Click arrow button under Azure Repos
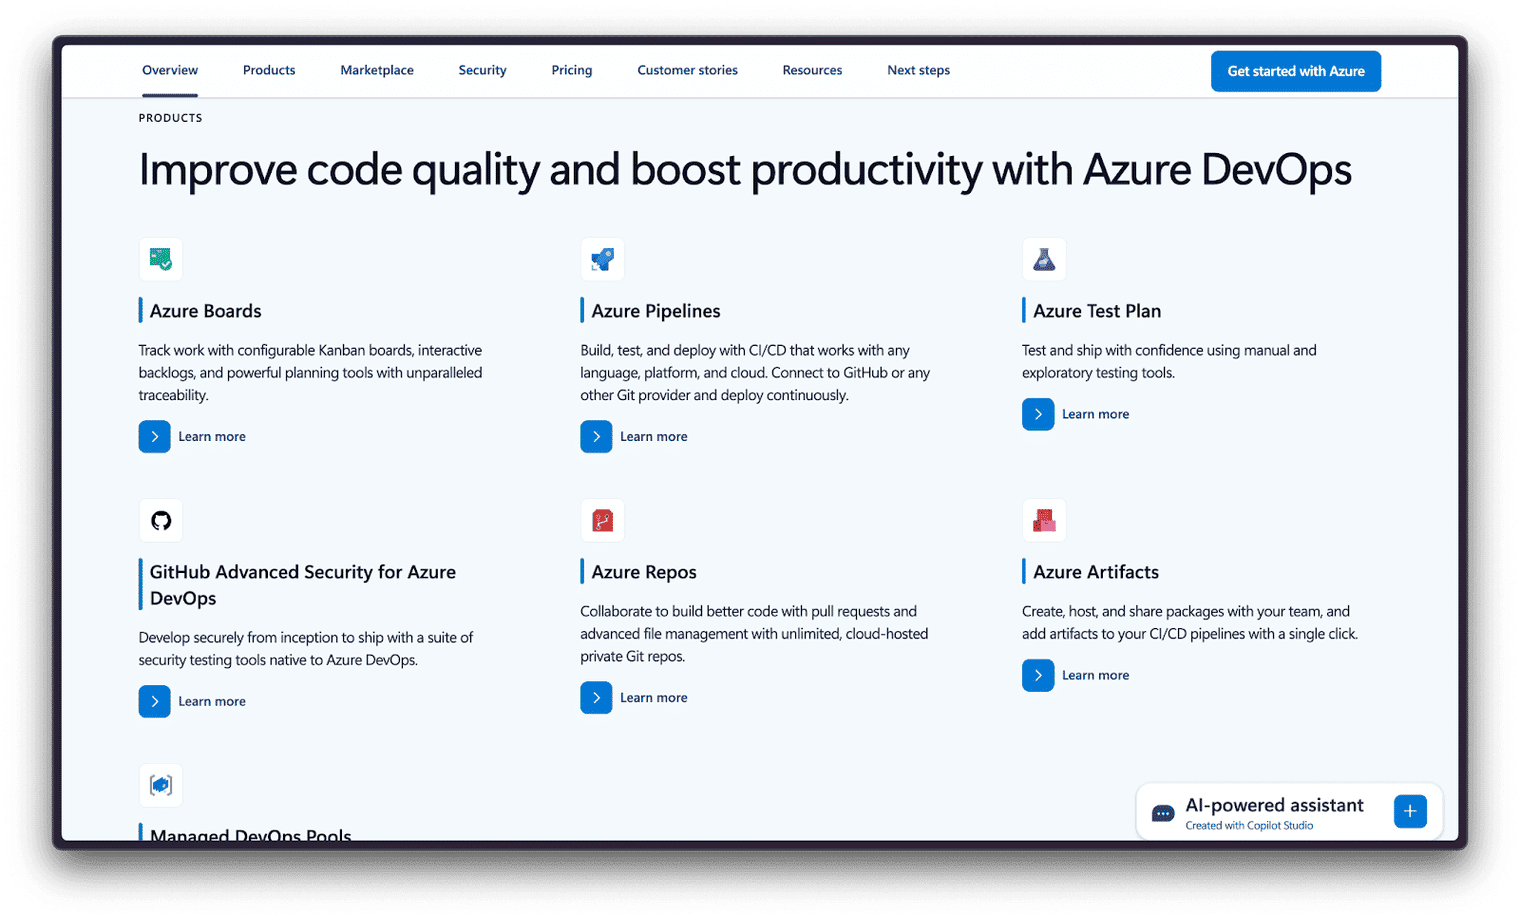Image resolution: width=1520 pixels, height=919 pixels. click(596, 698)
